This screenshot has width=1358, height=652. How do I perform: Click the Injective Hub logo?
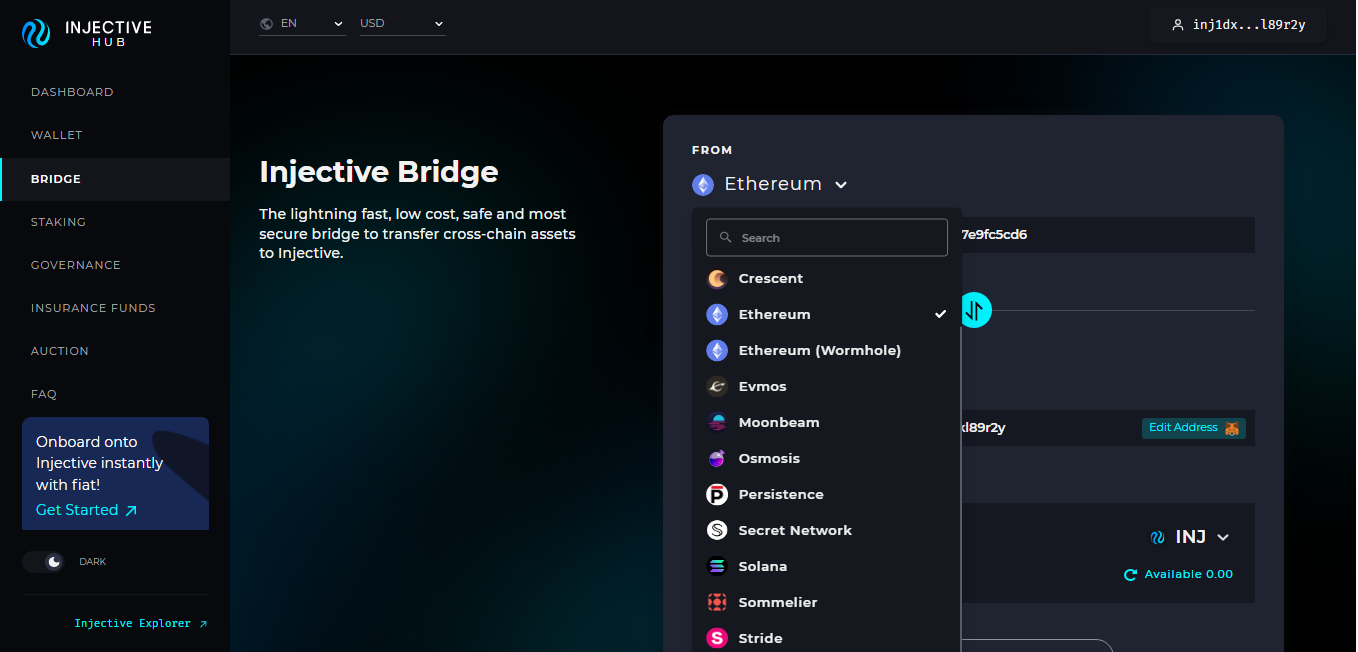[87, 34]
